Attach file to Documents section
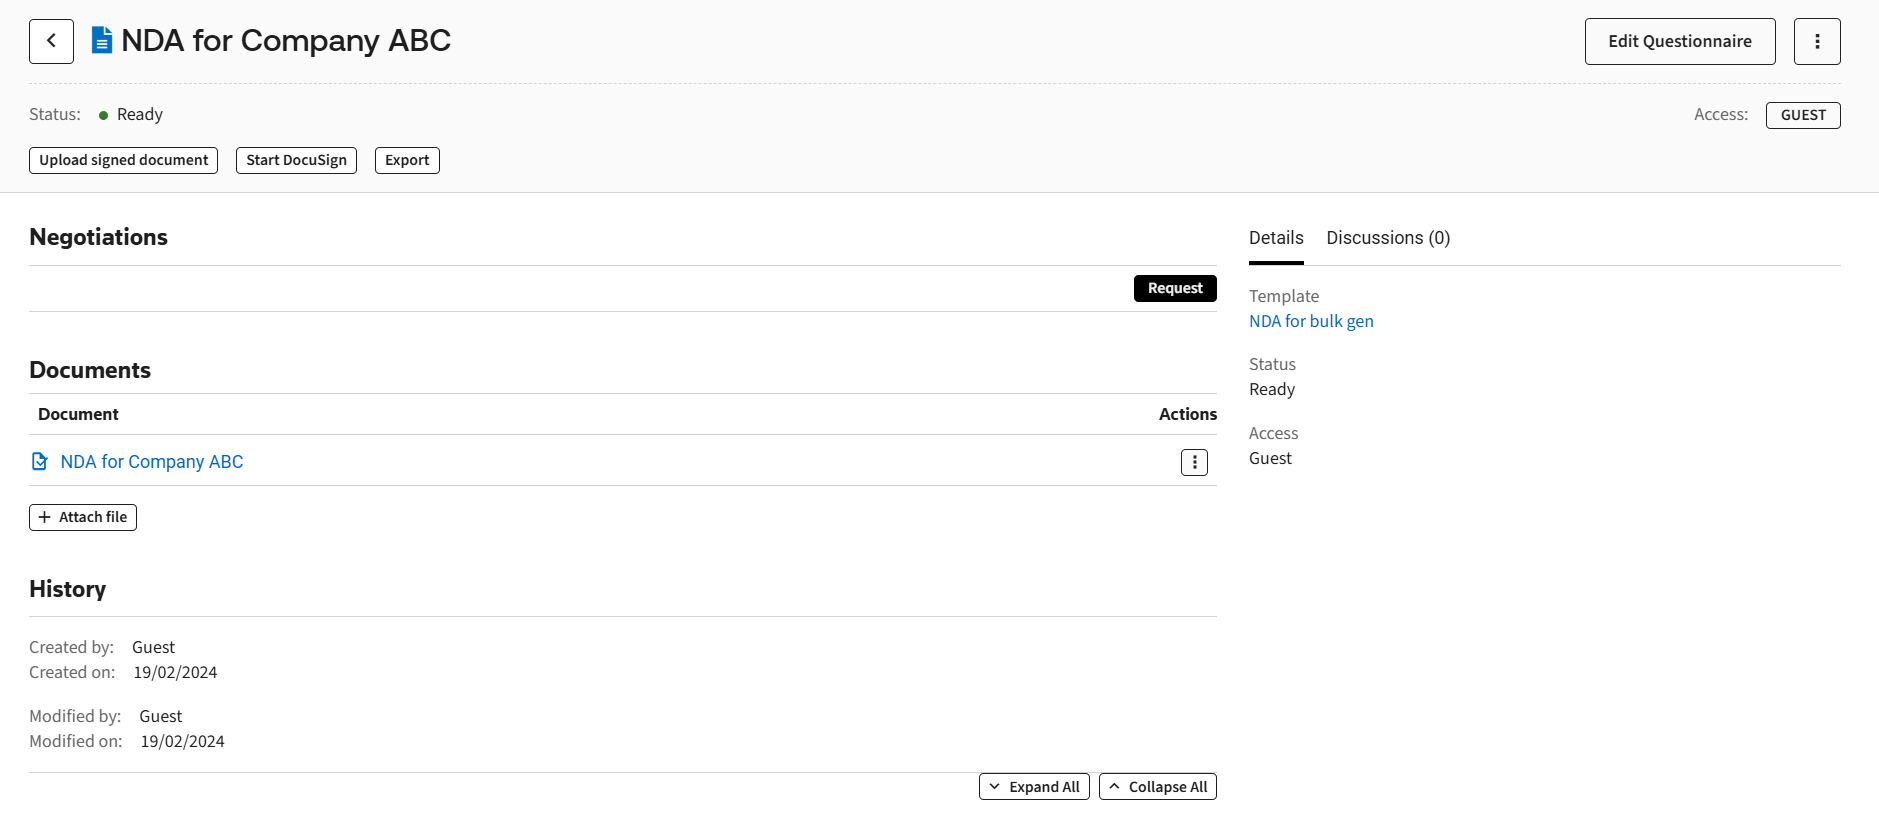This screenshot has width=1879, height=822. pos(83,517)
